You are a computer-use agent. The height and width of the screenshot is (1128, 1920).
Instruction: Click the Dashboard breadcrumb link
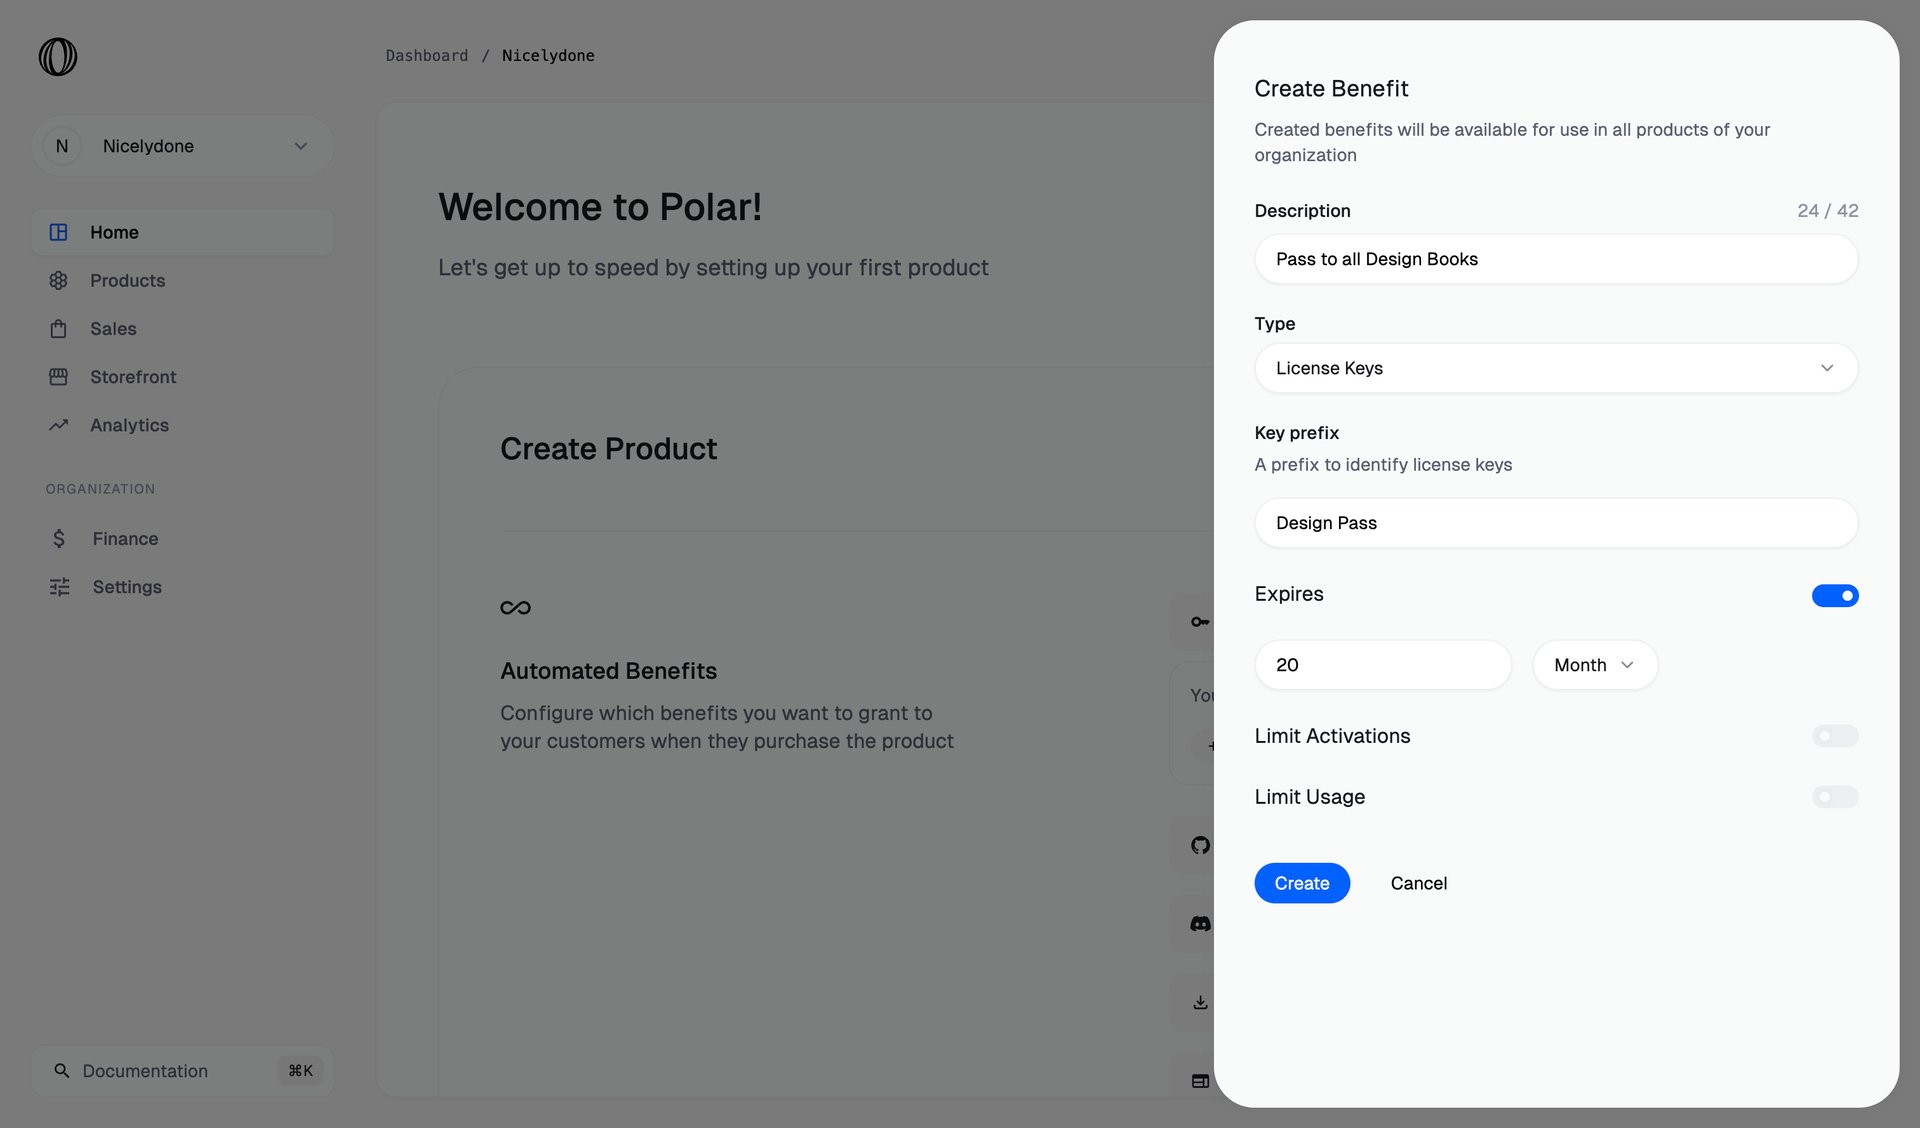[427, 55]
